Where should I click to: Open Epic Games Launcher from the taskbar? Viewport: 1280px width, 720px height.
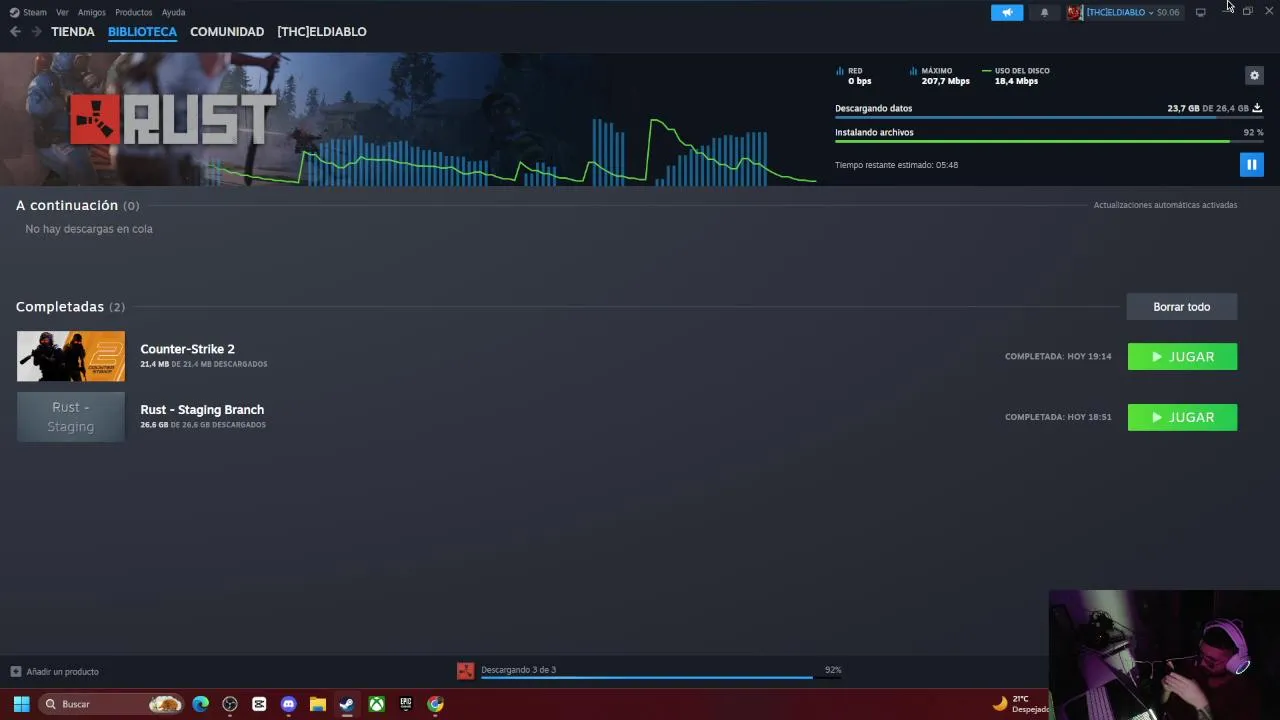point(406,704)
